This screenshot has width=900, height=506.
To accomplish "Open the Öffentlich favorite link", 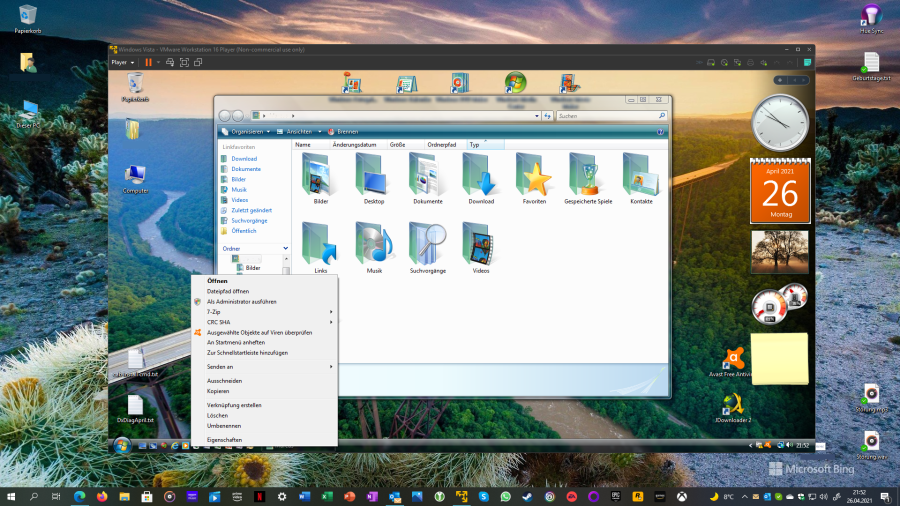I will pos(243,231).
